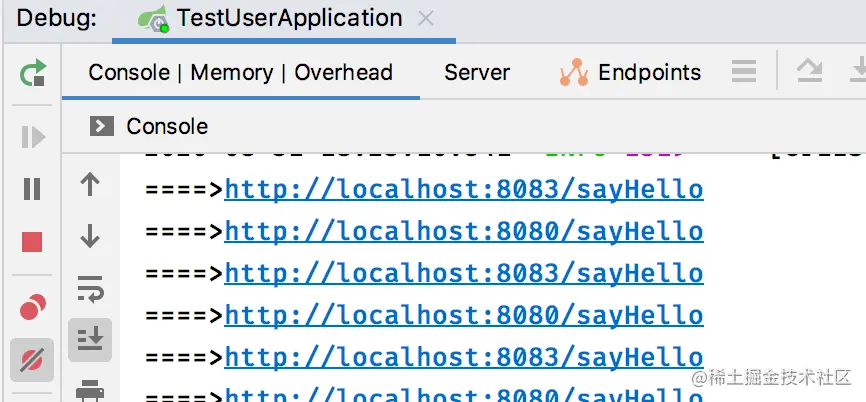Switch to Console | Memory | Overhead tab
866x402 pixels.
(240, 72)
